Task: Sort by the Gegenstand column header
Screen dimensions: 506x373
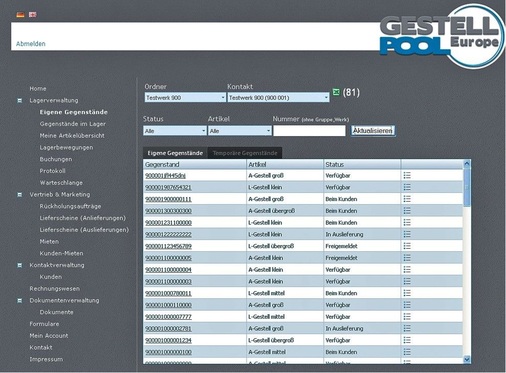Action: [x=195, y=164]
